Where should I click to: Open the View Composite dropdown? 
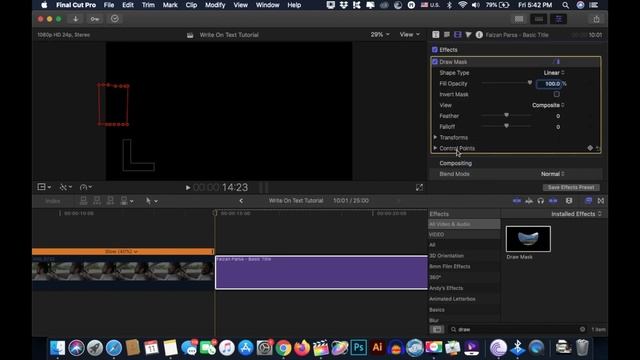[x=548, y=105]
